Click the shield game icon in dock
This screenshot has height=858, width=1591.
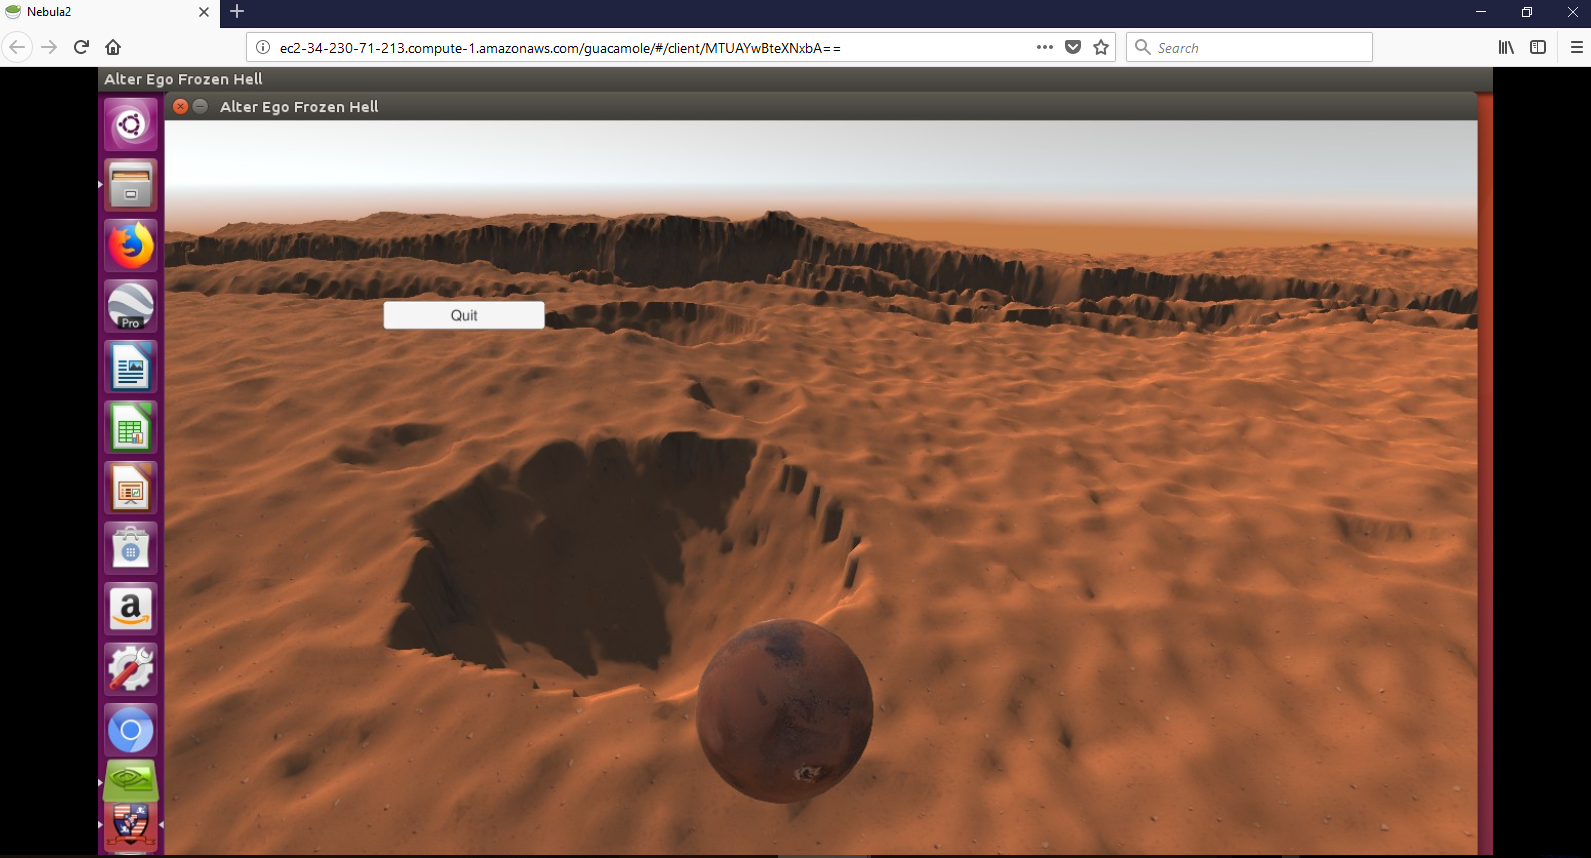point(131,826)
